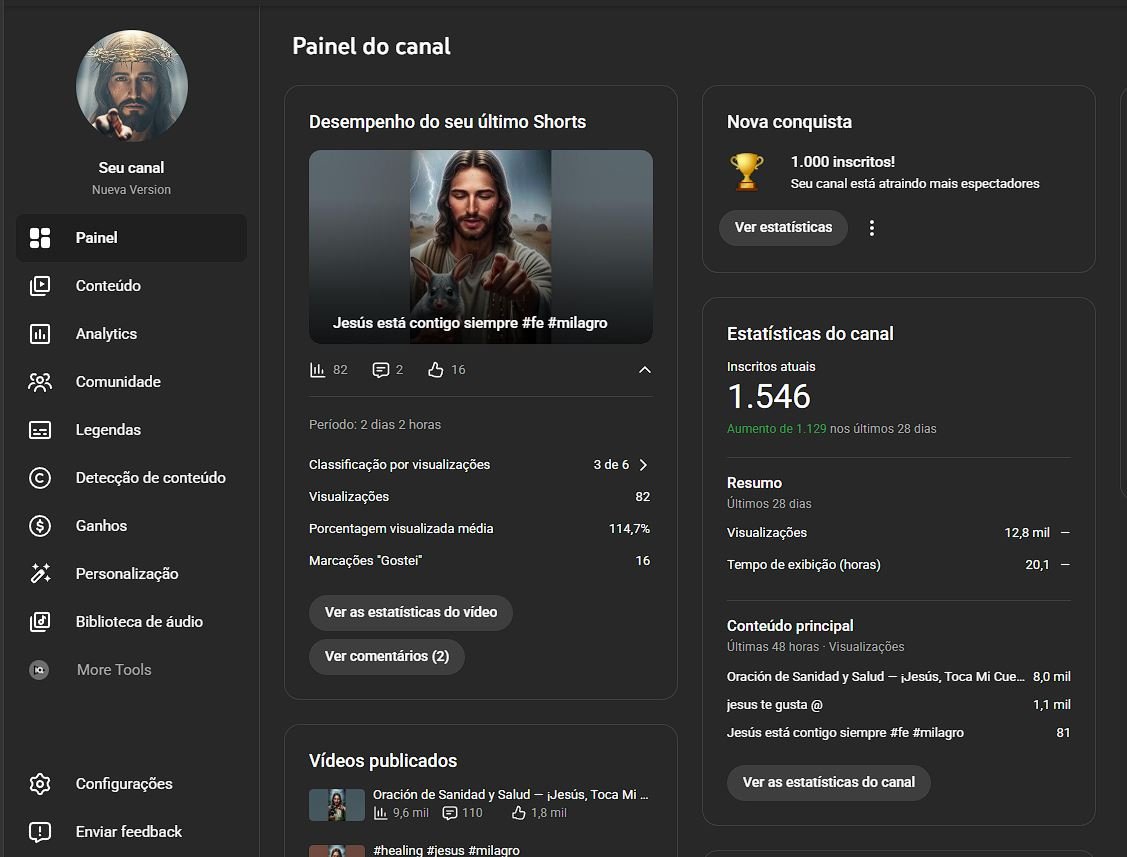The width and height of the screenshot is (1127, 857).
Task: Click the Tempo de exibição 20,1 value
Action: (1037, 565)
